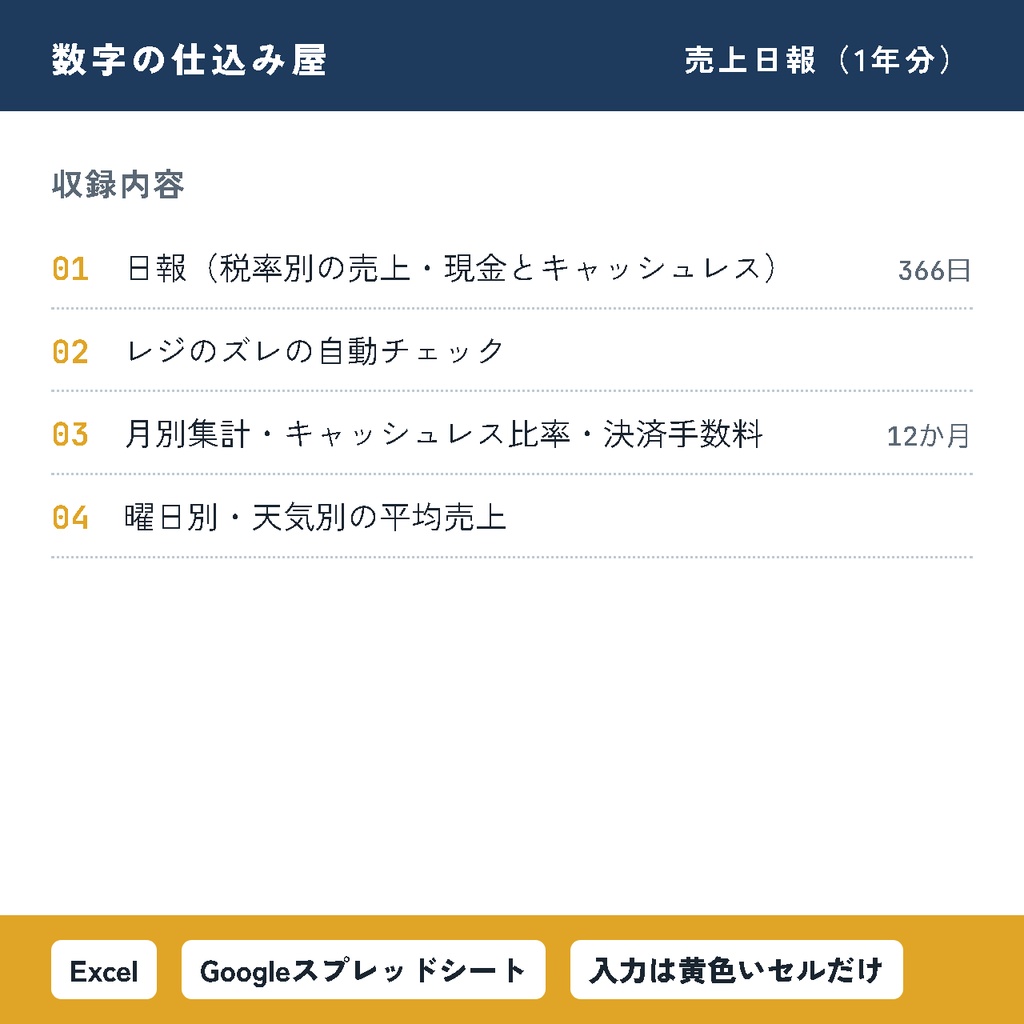The height and width of the screenshot is (1024, 1024).
Task: Click the 04 number marker
Action: coord(71,518)
